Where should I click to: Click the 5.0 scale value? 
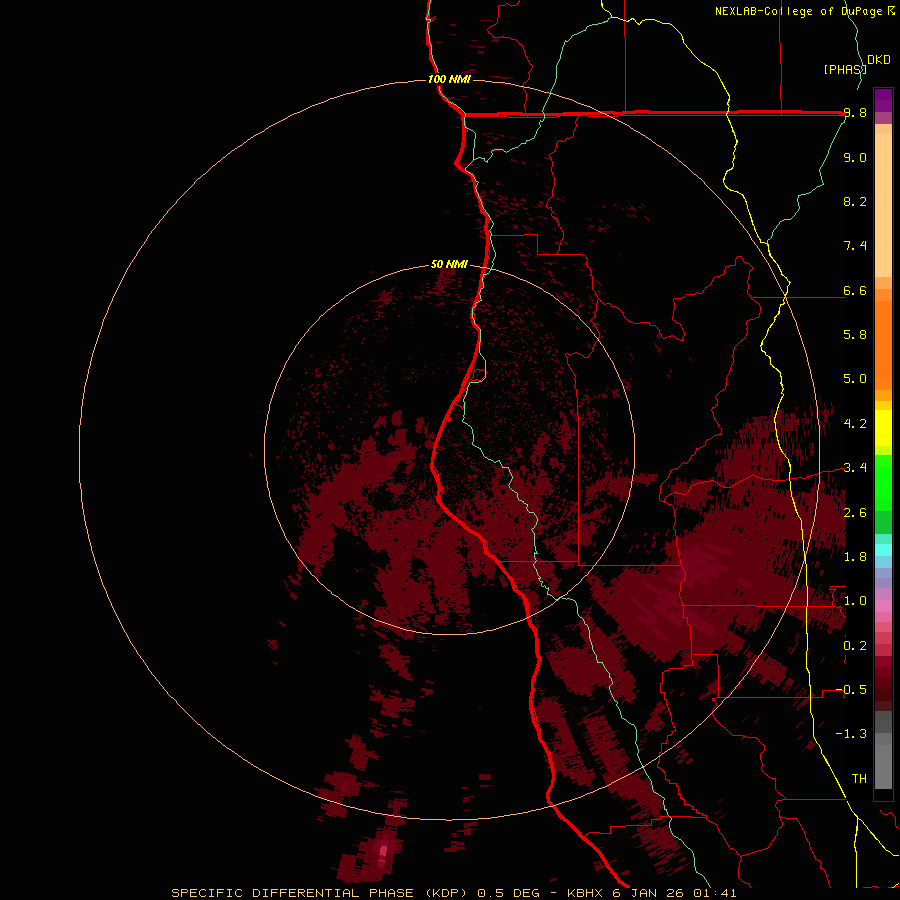tap(855, 379)
